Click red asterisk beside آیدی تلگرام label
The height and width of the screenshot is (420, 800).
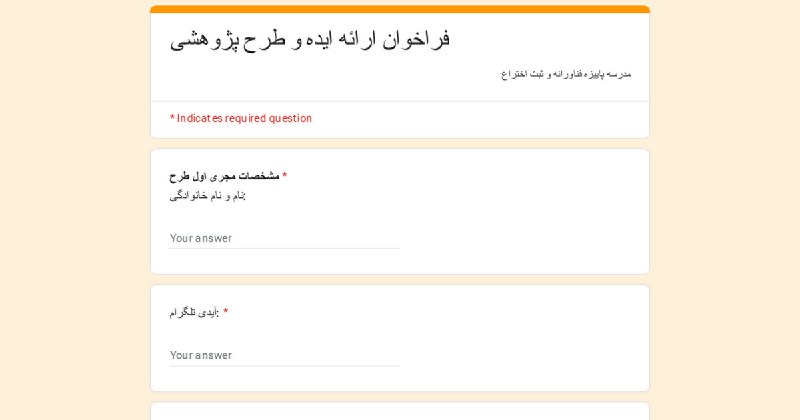[226, 311]
